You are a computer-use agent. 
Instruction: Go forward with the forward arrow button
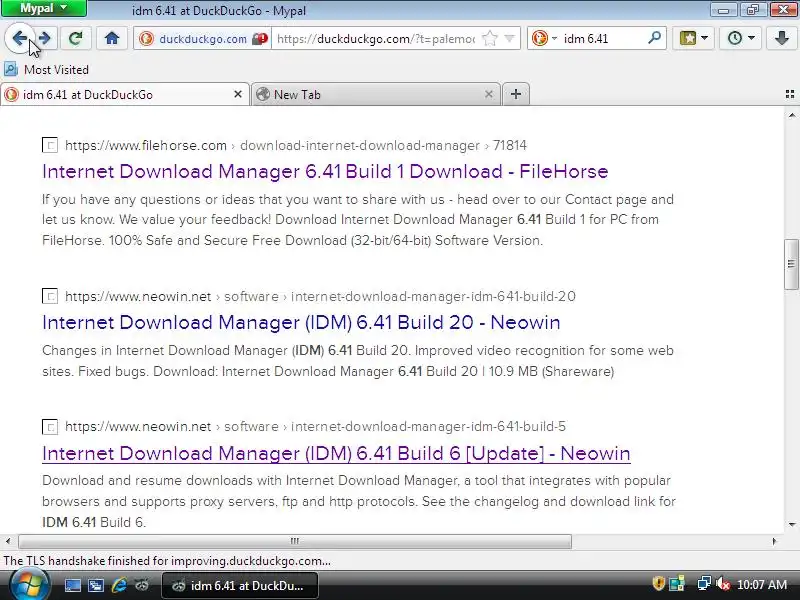click(45, 38)
